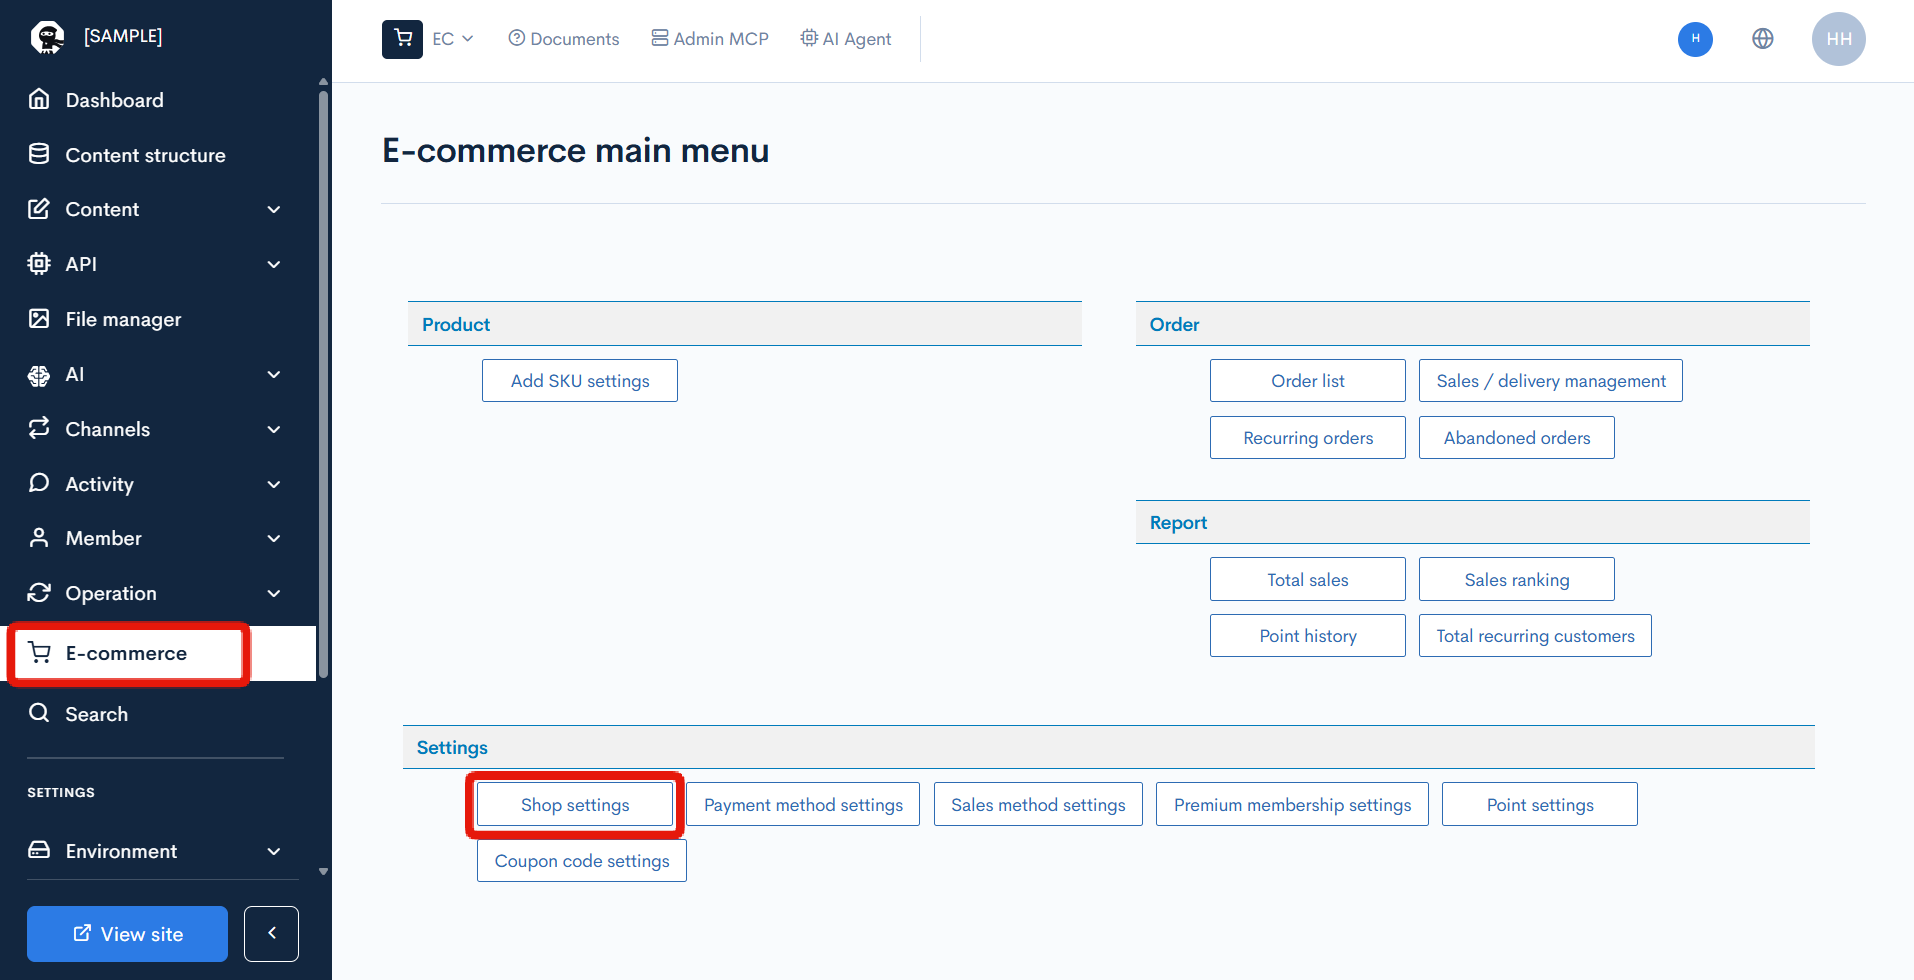Expand the Environment submenu chevron
Viewport: 1914px width, 980px height.
[274, 851]
